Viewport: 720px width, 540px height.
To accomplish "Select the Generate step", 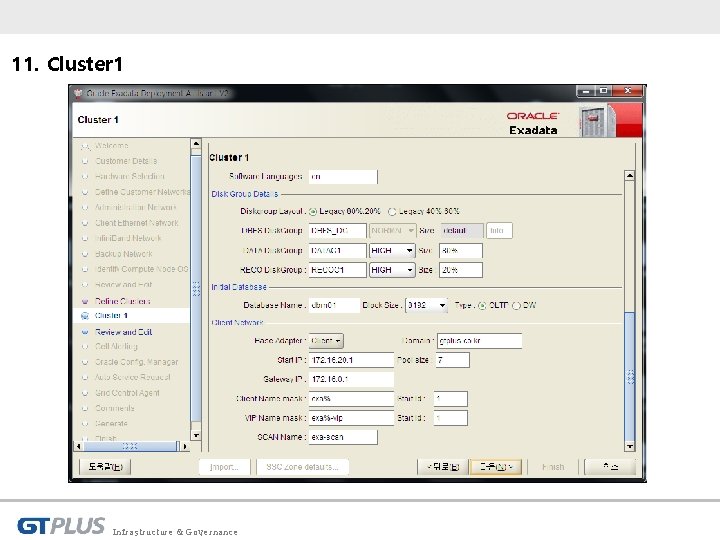I will click(x=111, y=423).
